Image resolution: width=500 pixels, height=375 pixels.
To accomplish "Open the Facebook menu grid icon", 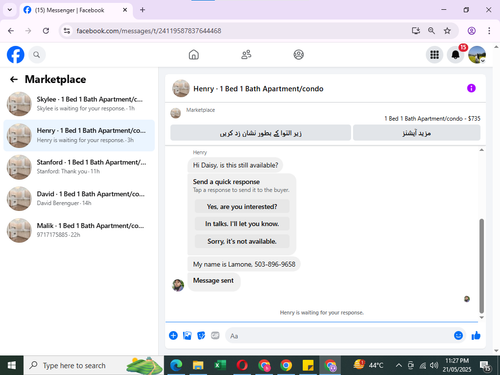I will click(x=434, y=55).
